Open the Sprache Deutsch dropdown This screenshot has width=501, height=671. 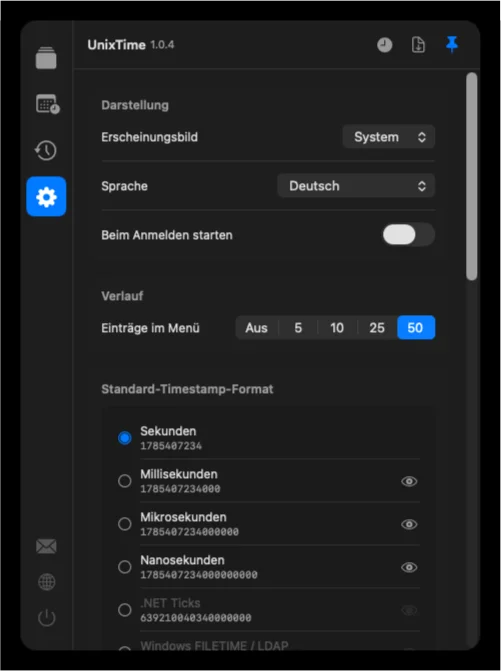pos(356,186)
